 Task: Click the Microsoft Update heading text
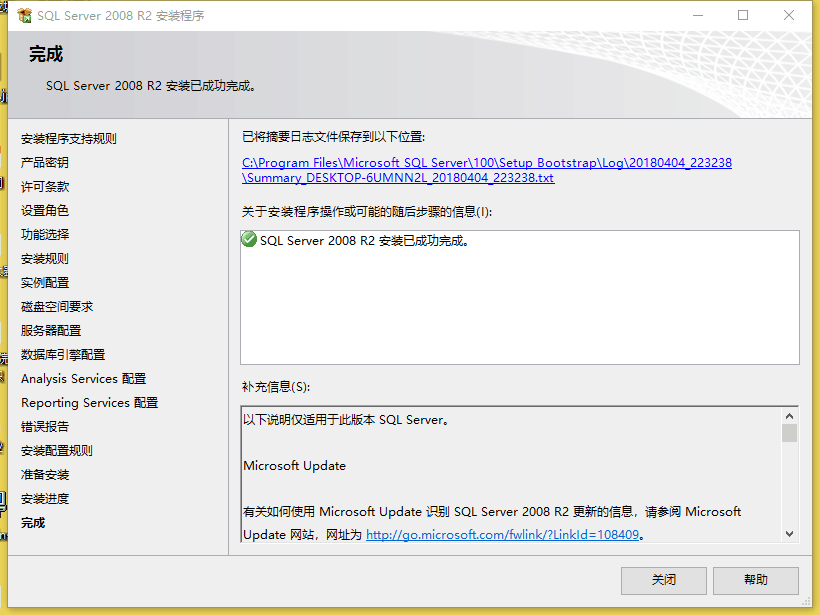tap(294, 466)
